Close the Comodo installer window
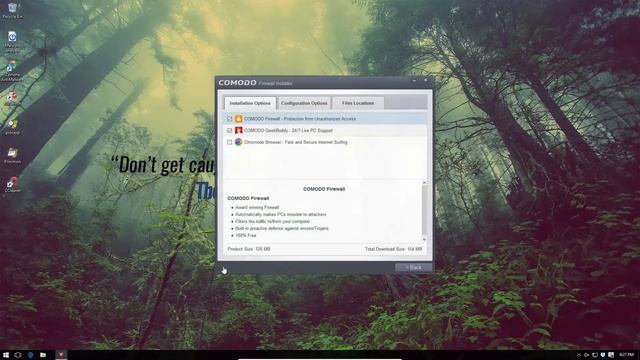Image resolution: width=640 pixels, height=360 pixels. click(x=425, y=81)
